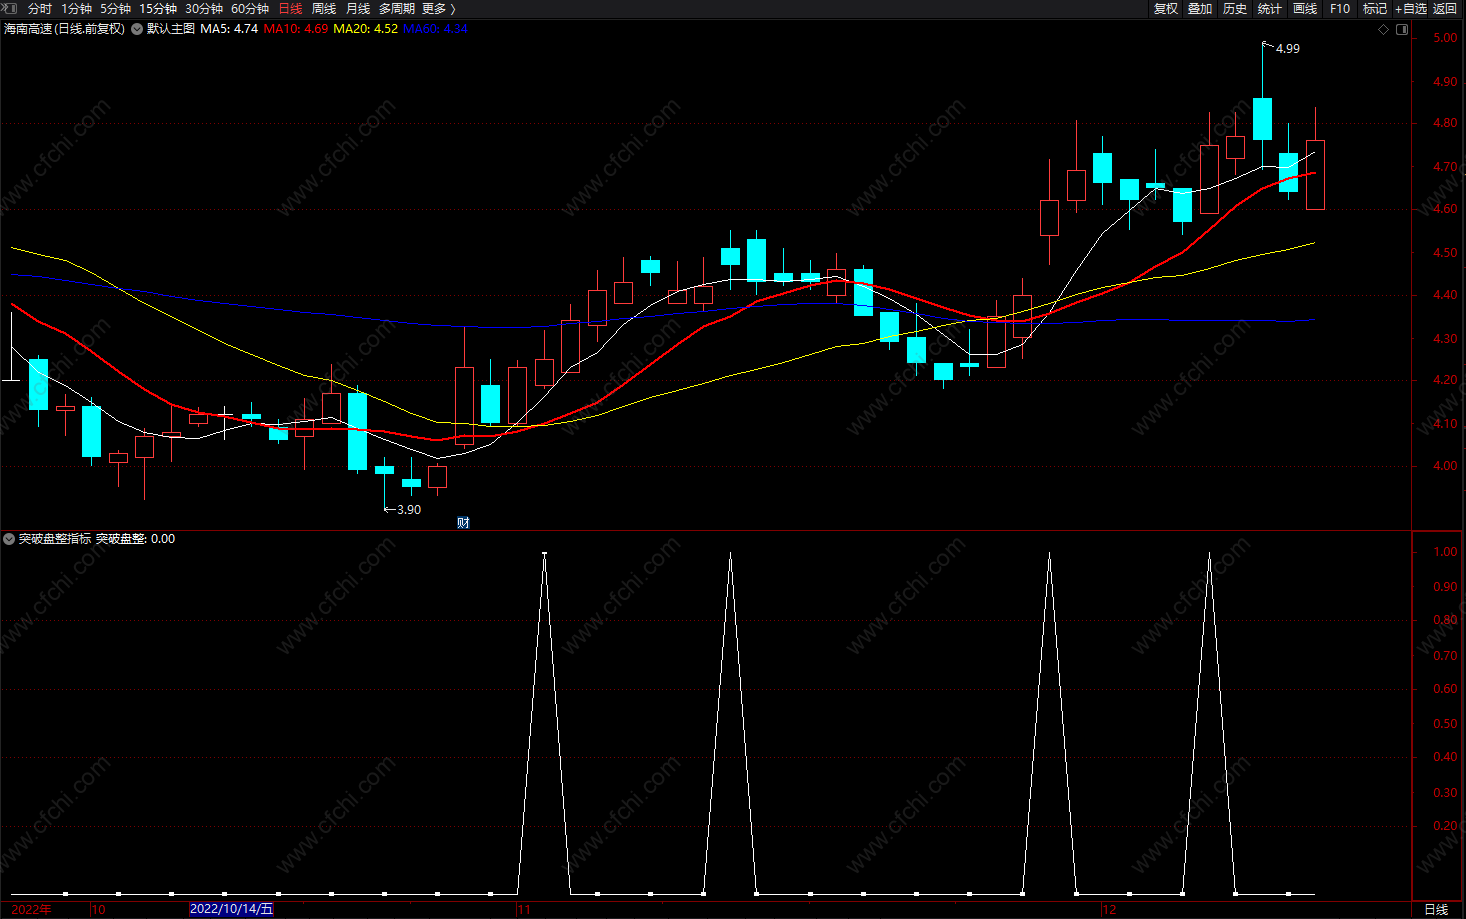Click the blue MA60: 4.34 label
Image resolution: width=1466 pixels, height=919 pixels.
click(x=435, y=29)
